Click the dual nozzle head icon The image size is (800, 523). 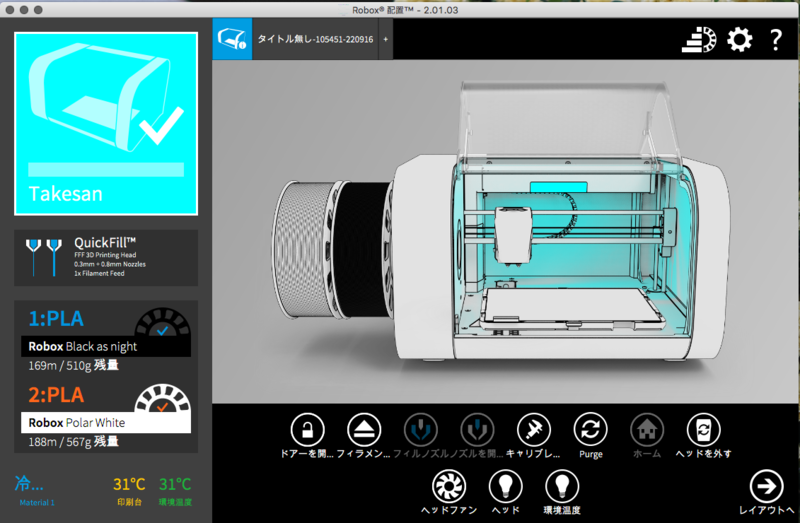coord(44,257)
